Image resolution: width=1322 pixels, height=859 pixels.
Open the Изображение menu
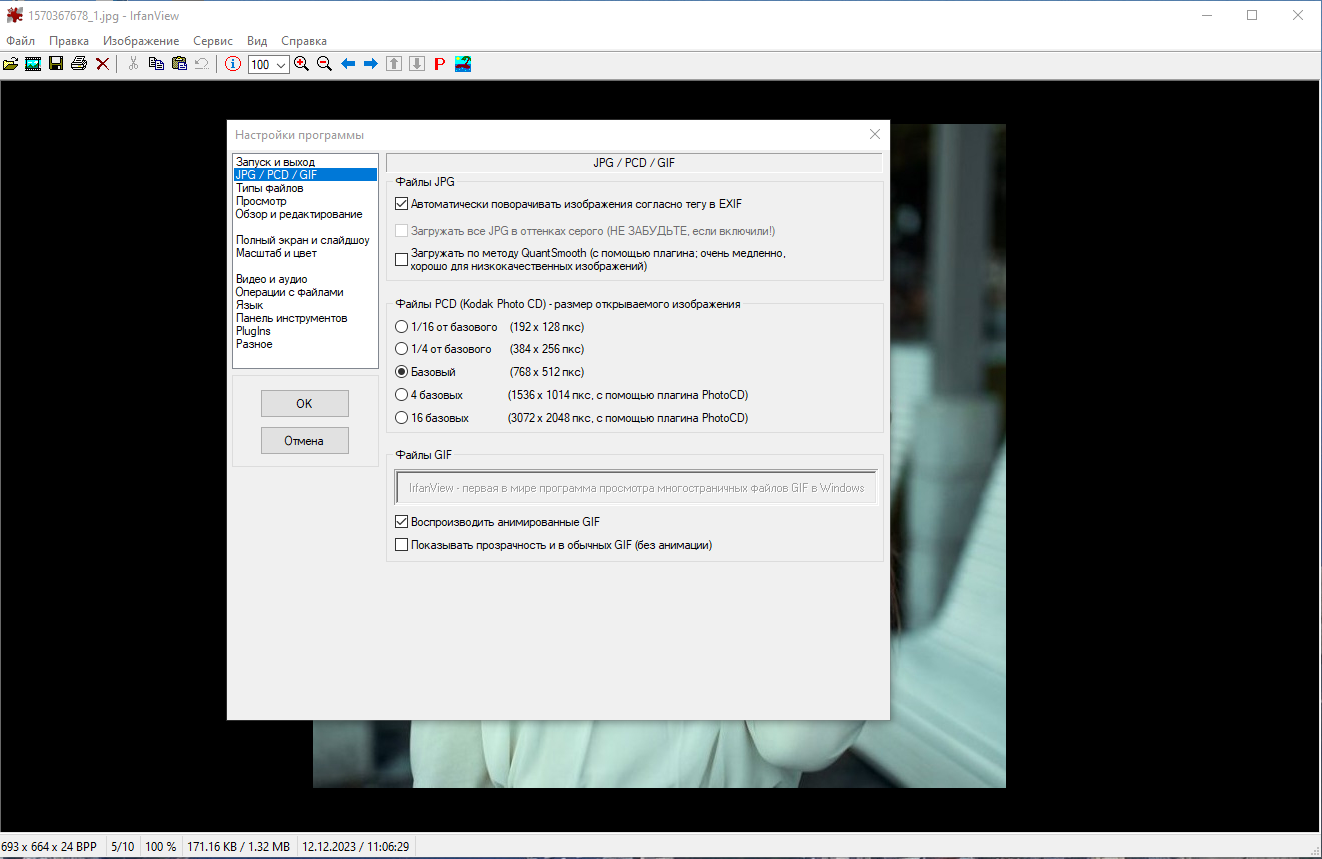pyautogui.click(x=141, y=41)
